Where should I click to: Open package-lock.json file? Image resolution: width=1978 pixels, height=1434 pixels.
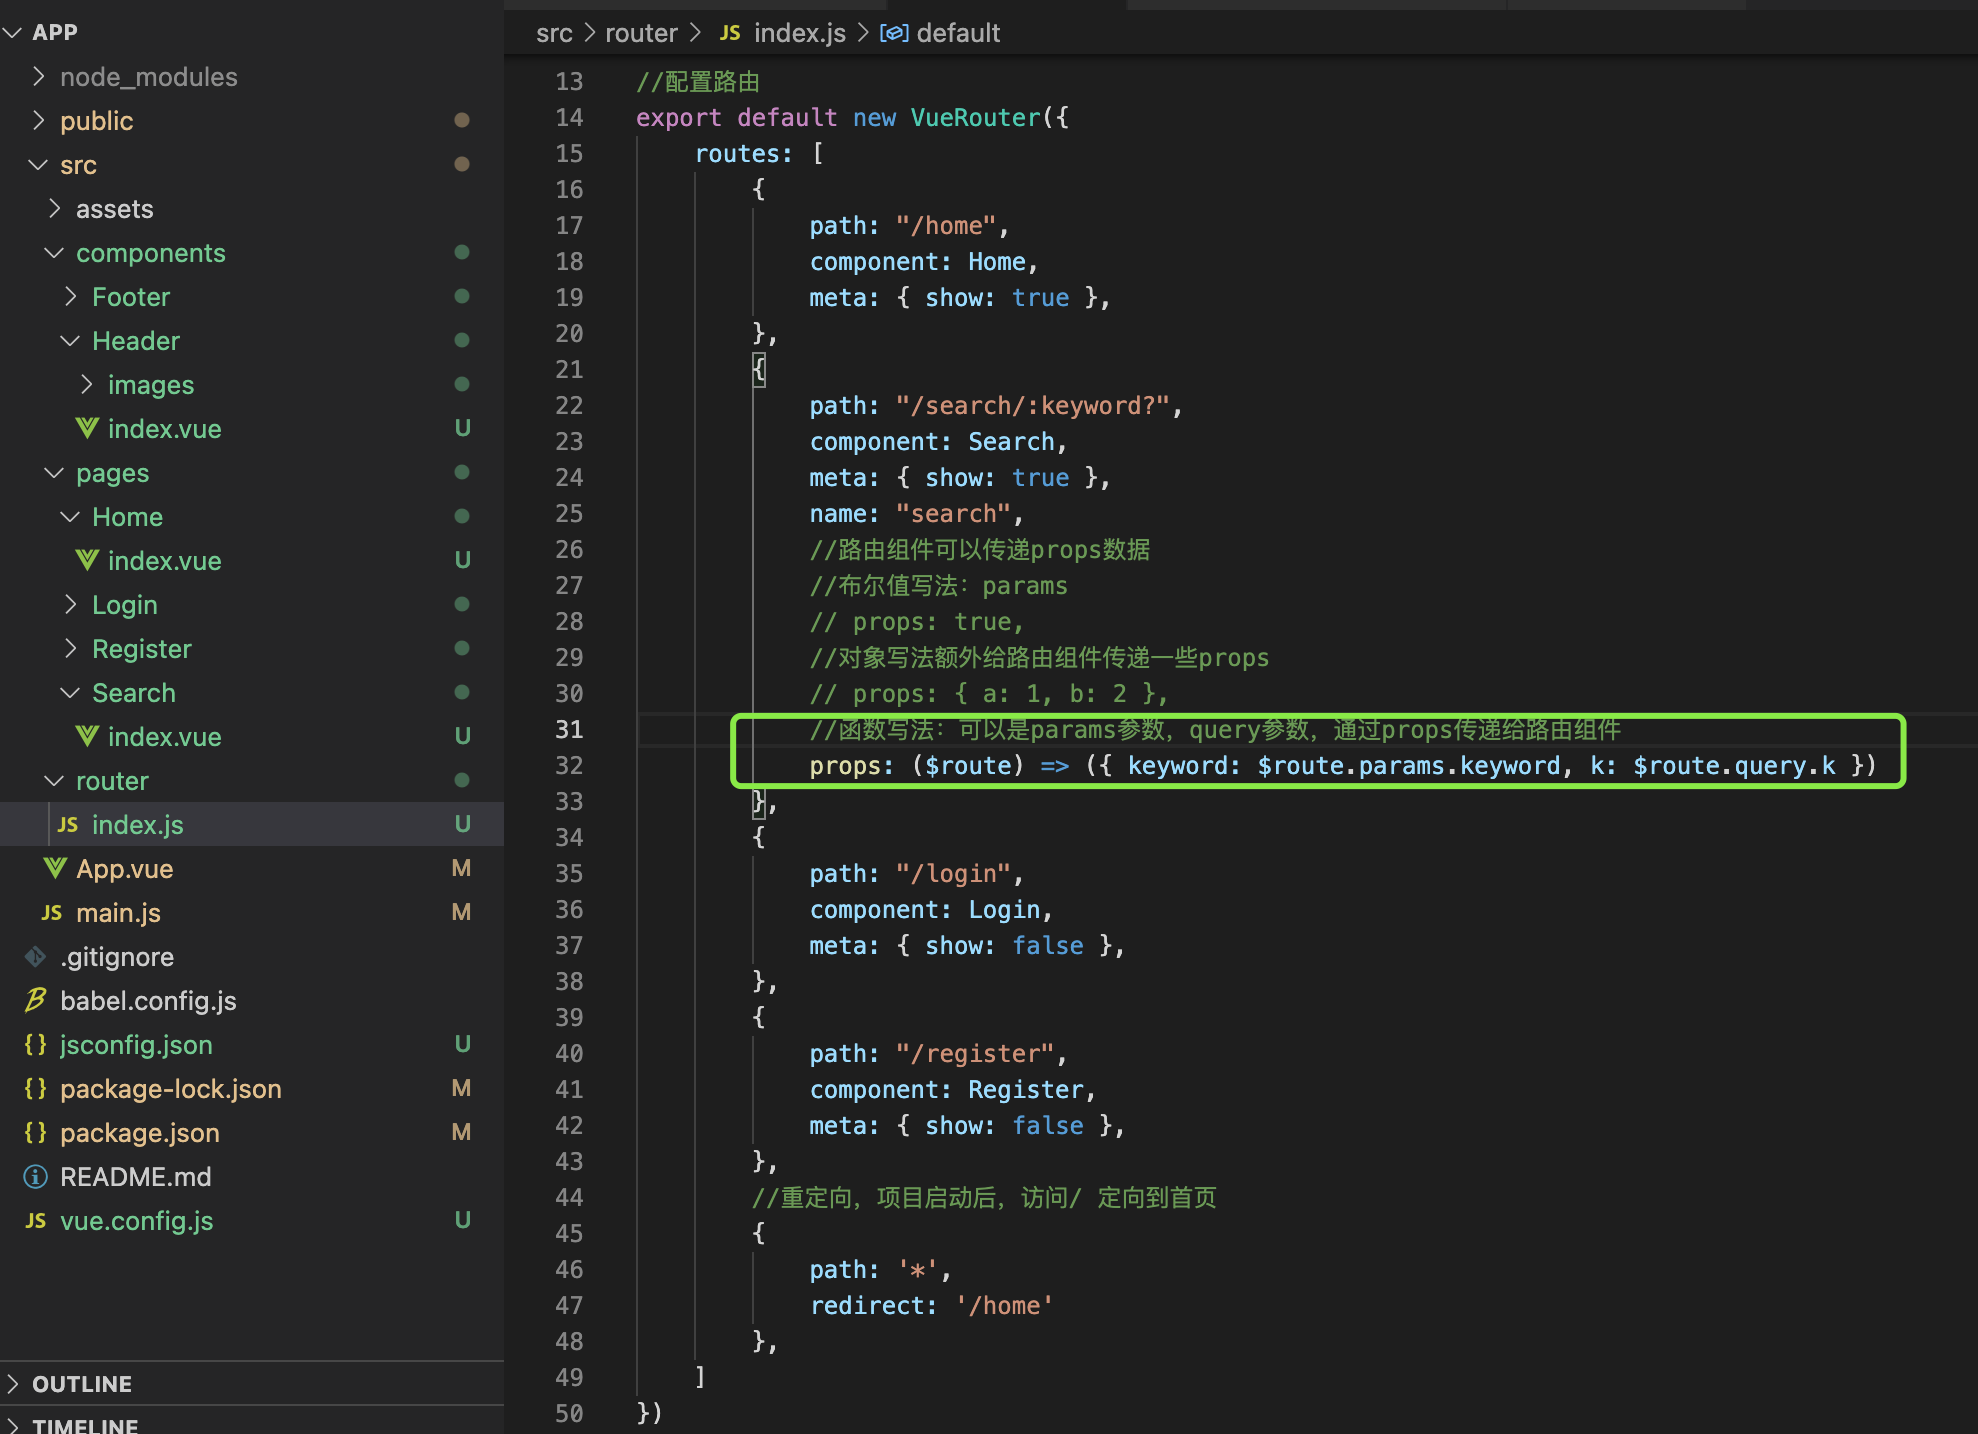coord(170,1088)
